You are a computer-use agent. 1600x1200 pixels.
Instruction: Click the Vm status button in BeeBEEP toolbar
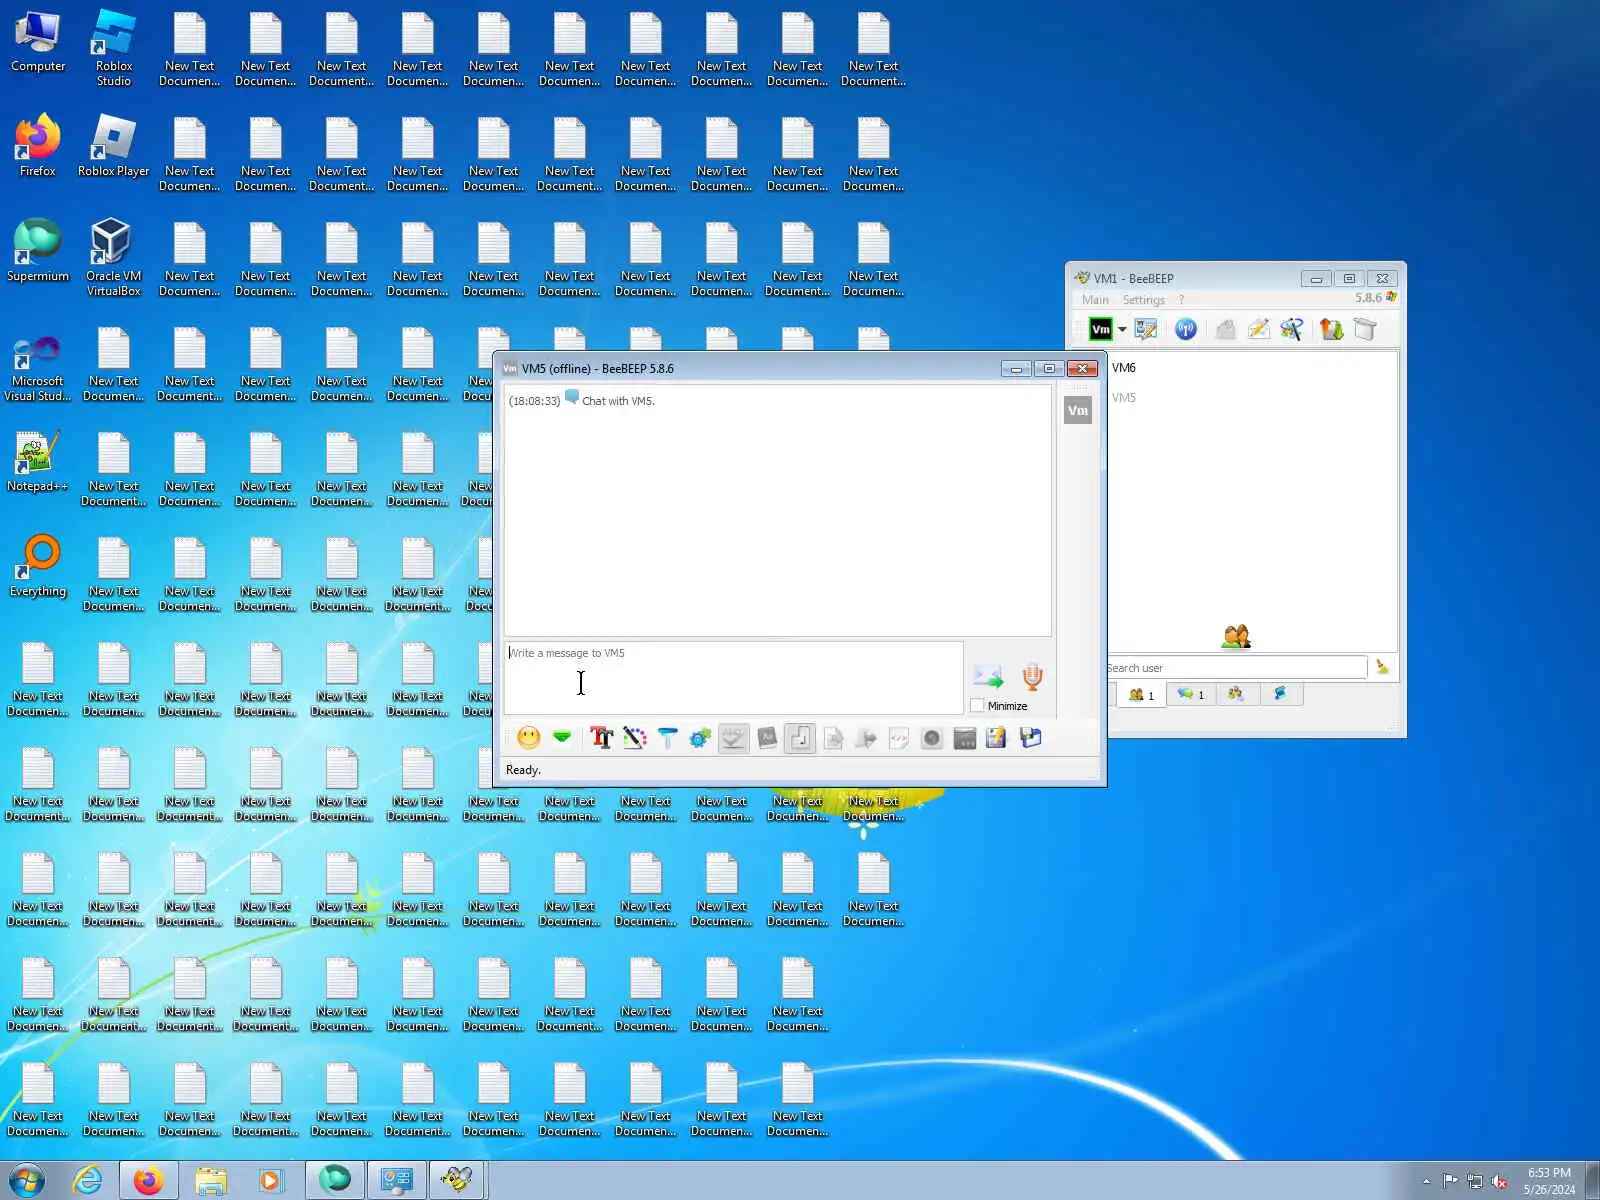point(1100,329)
